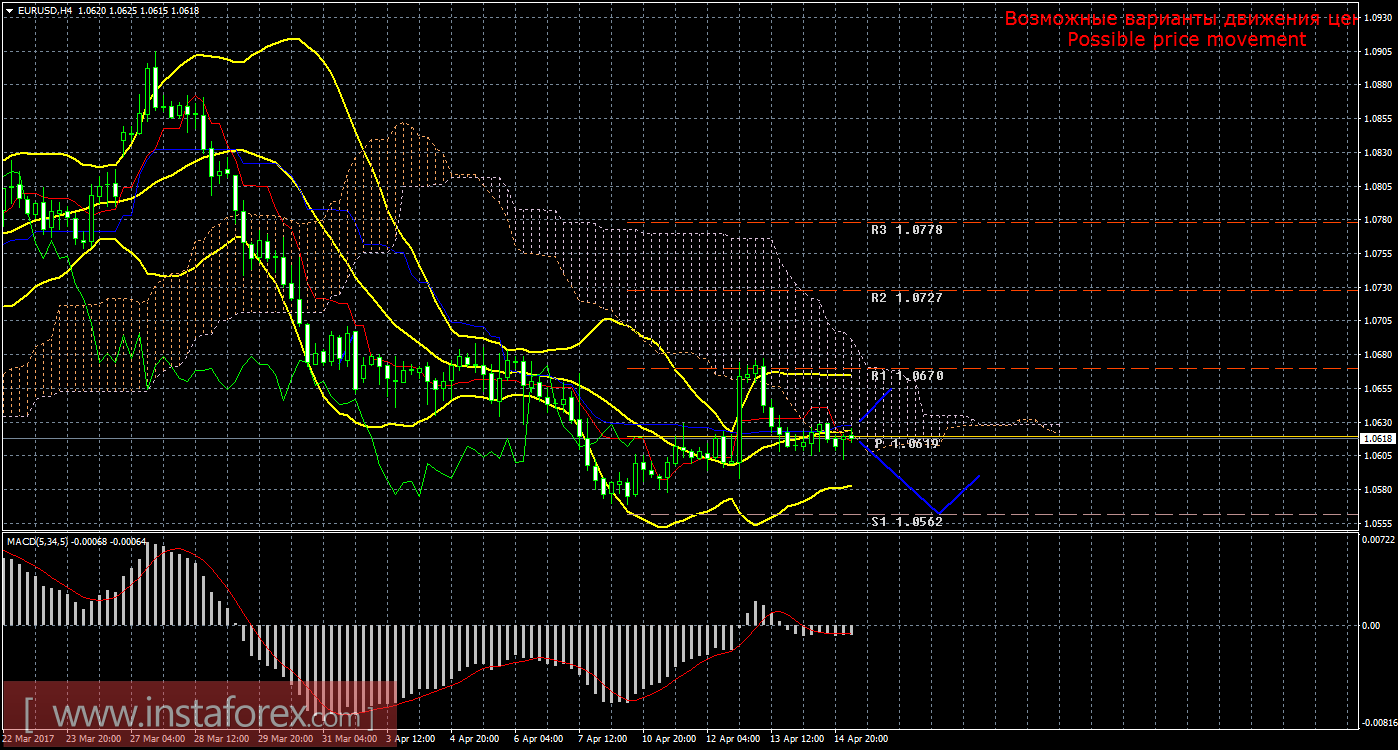Click the 1.0555 price axis label
The image size is (1398, 750).
(1378, 523)
